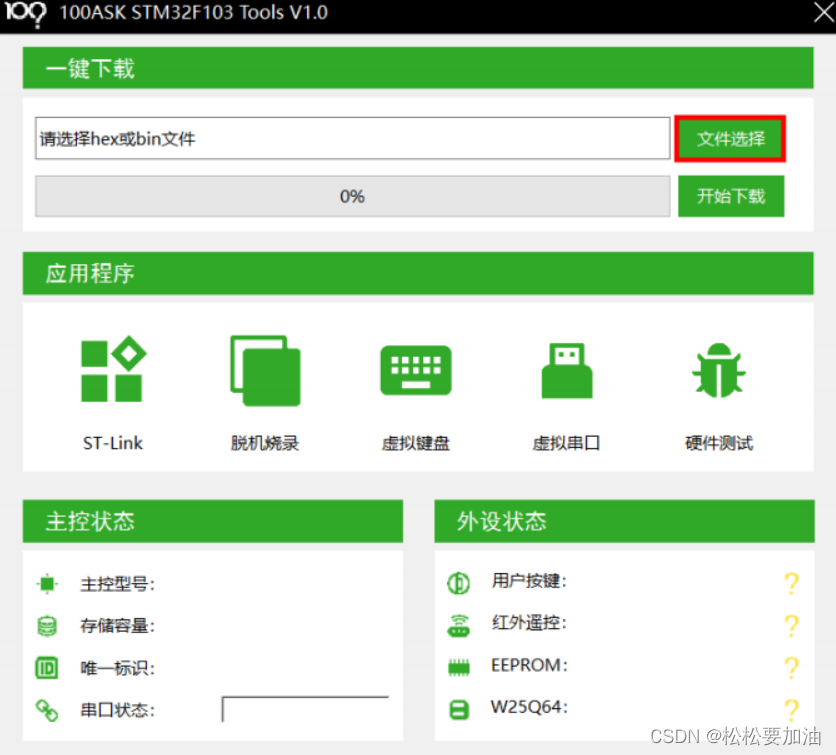This screenshot has height=755, width=836.
Task: Click the question mark status for EEPROM
Action: coord(792,668)
